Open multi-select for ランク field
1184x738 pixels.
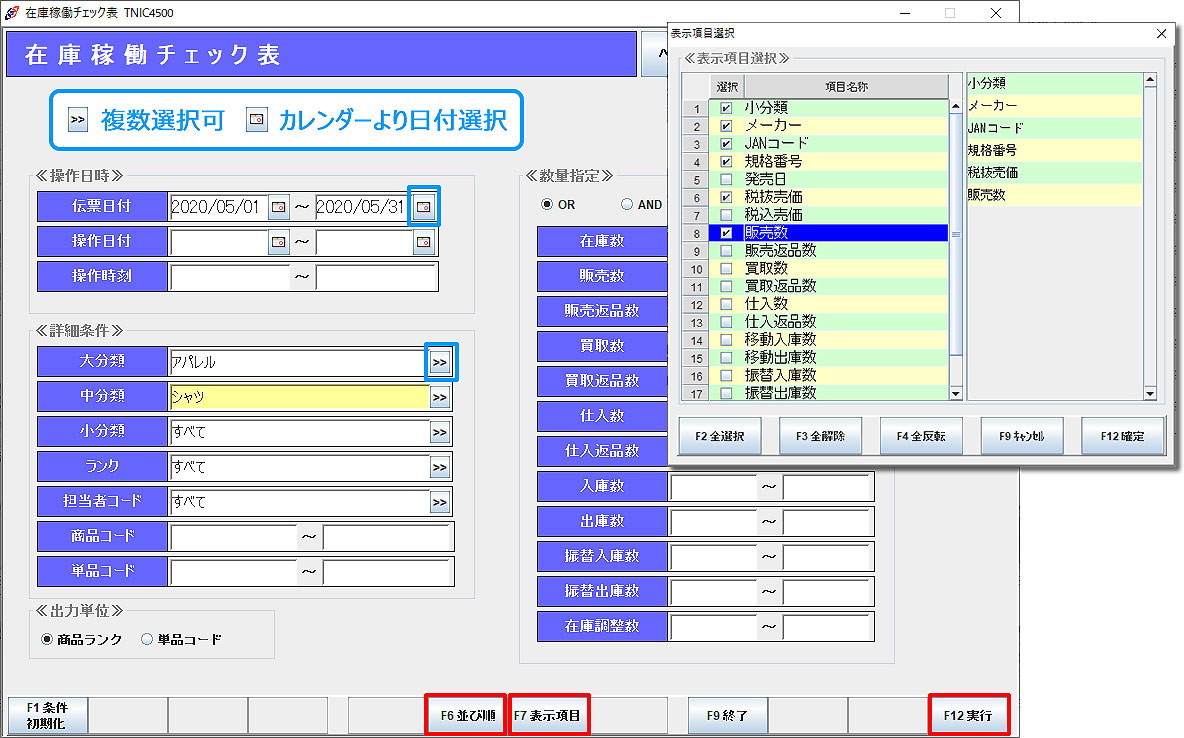441,467
